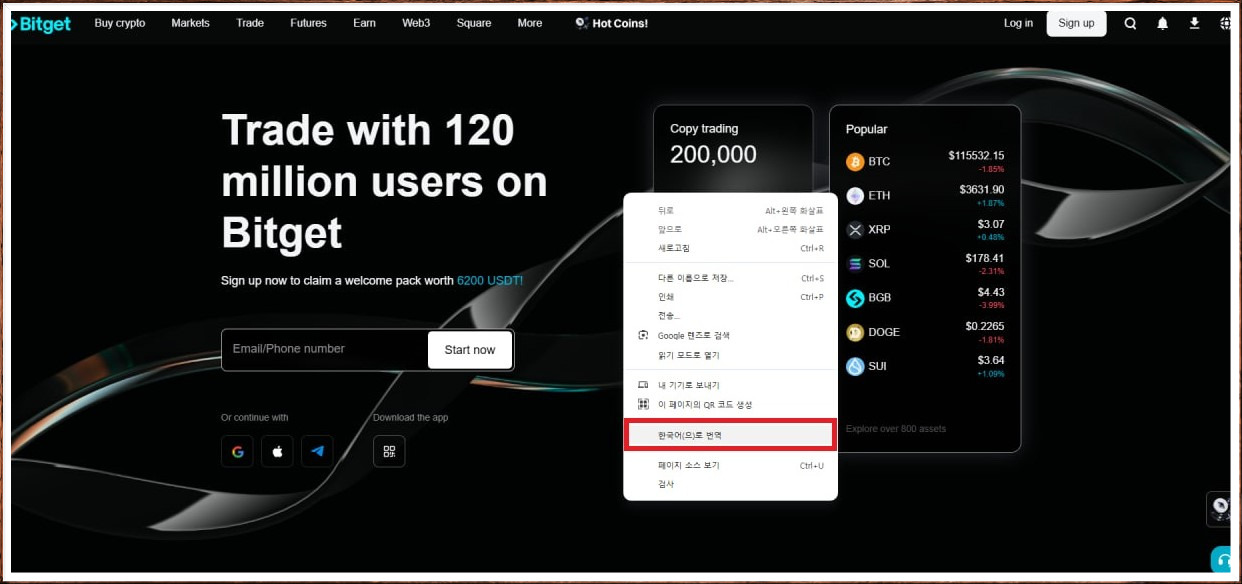Select 읽기 모드로 열기 menu entry
The image size is (1242, 584).
pos(730,355)
